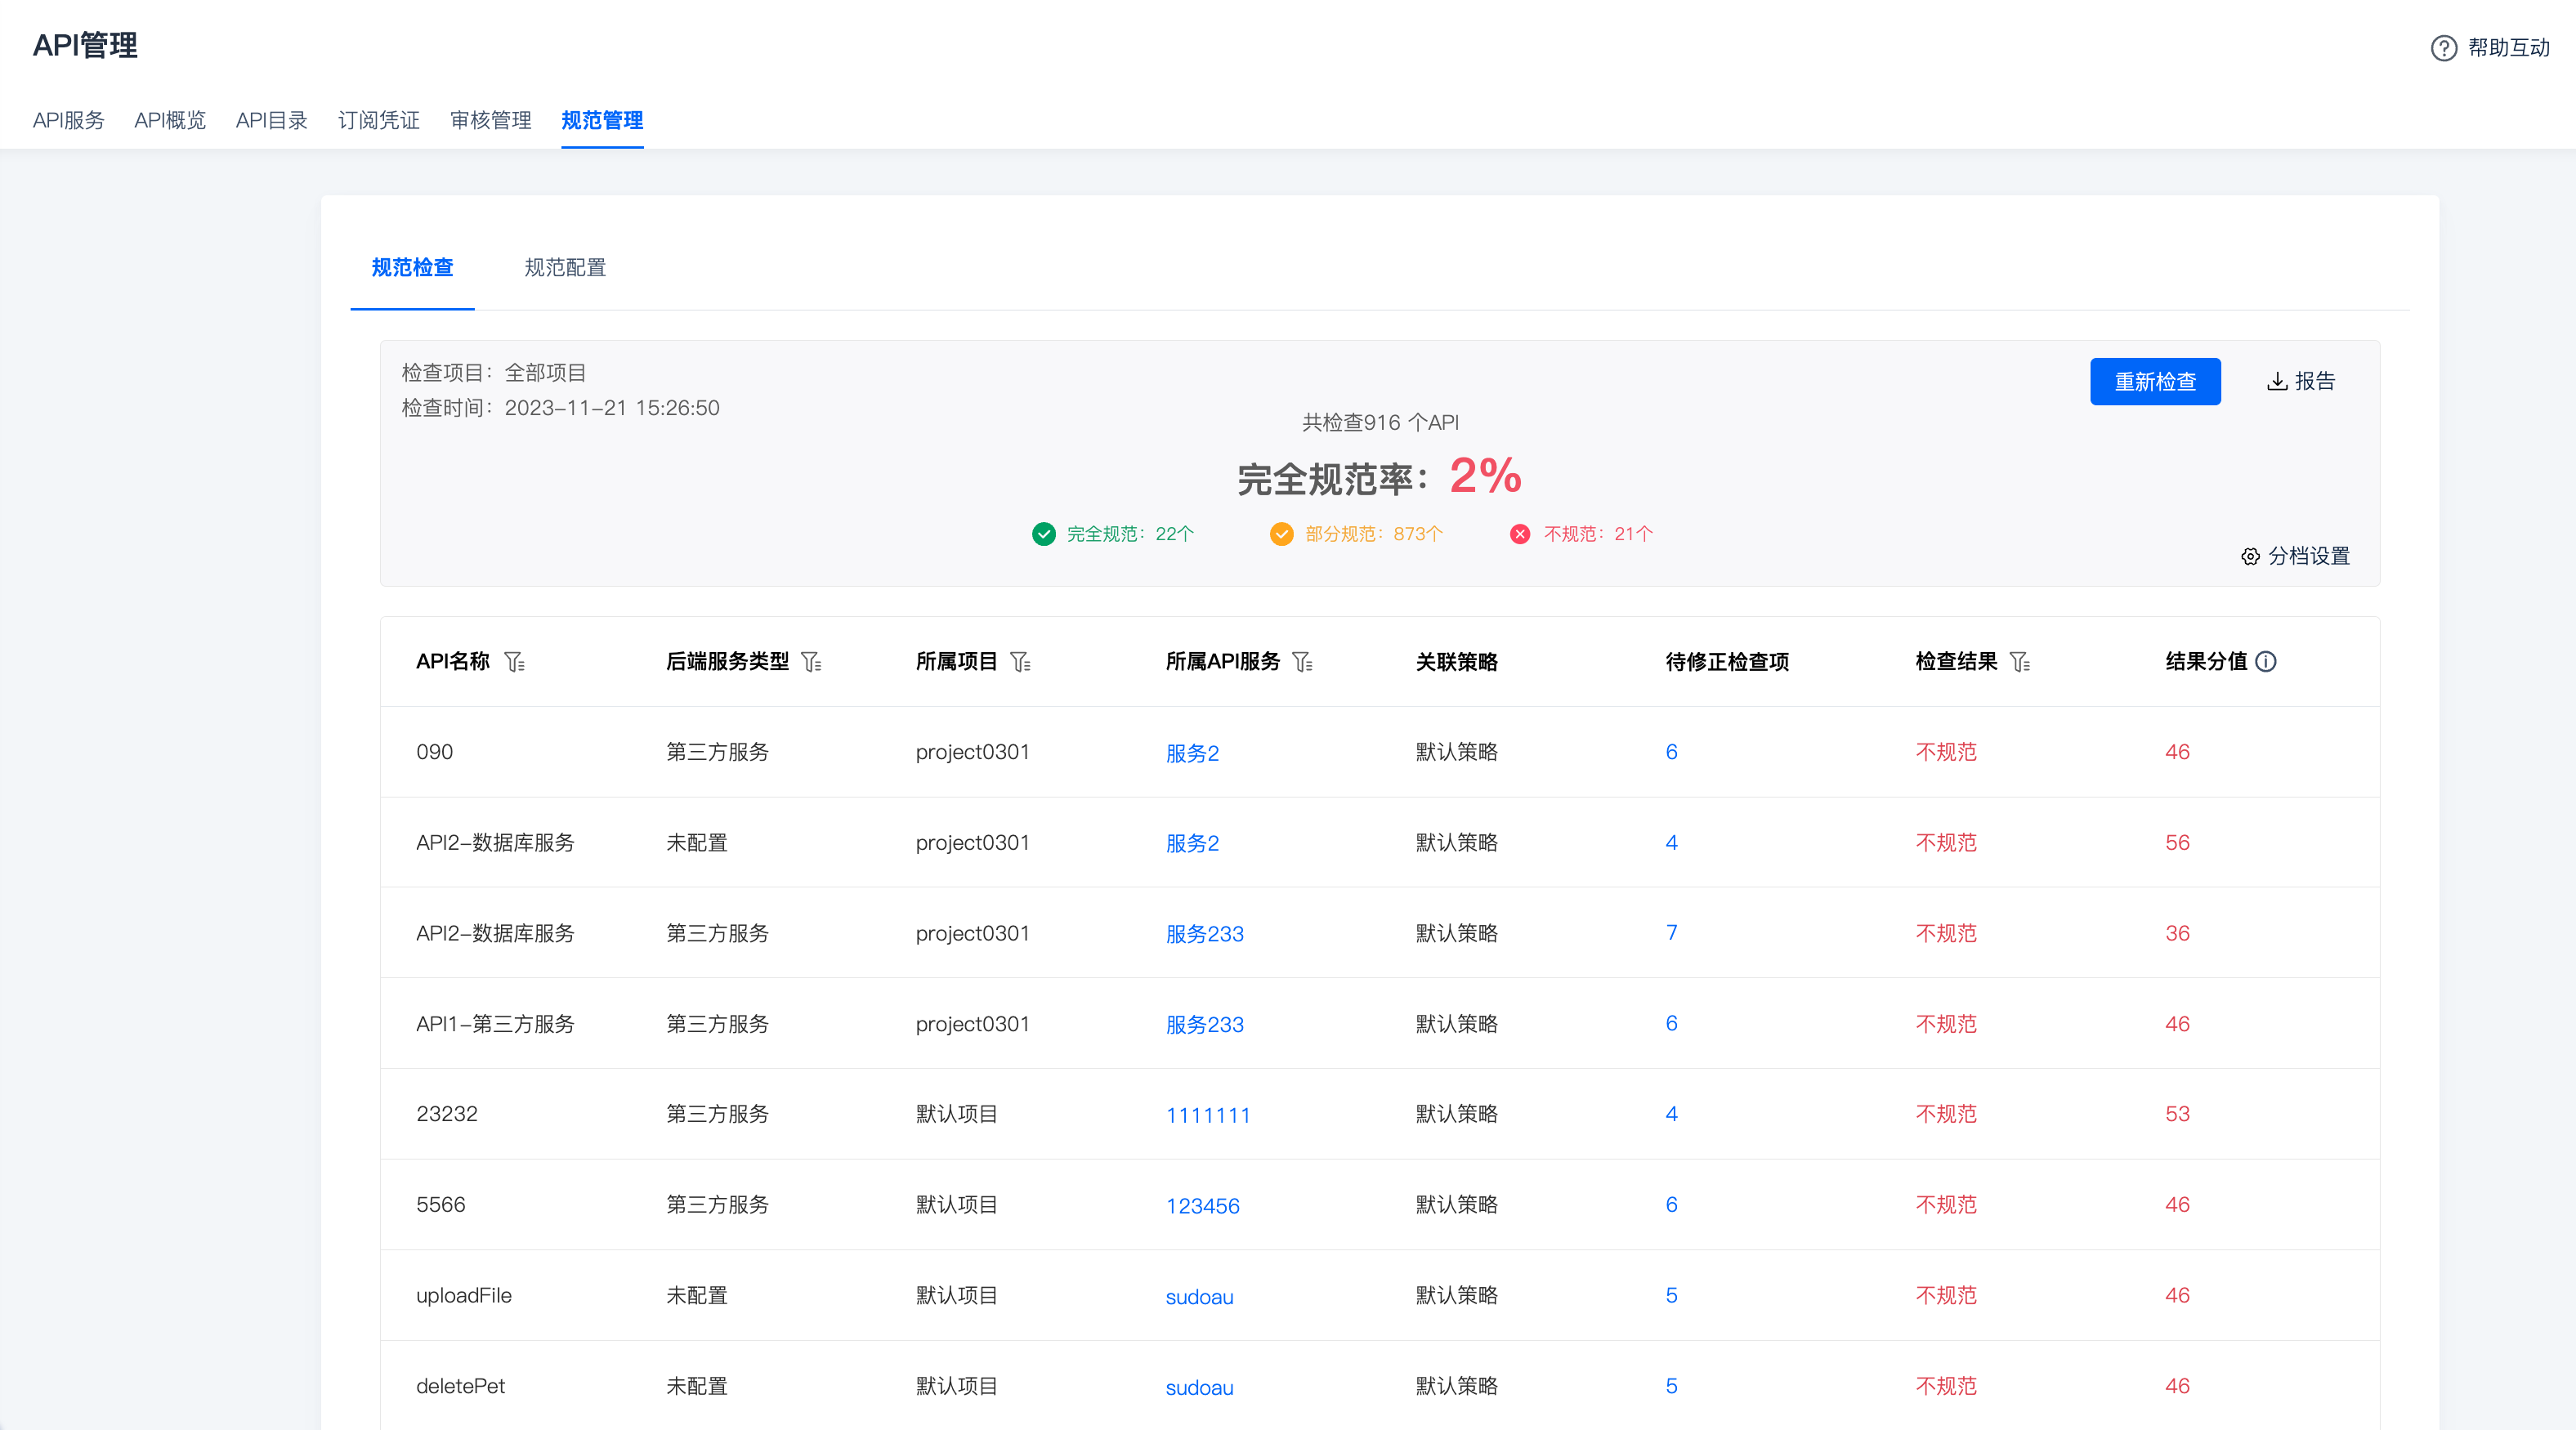Click pending items count 4 for 23232
This screenshot has height=1430, width=2576.
tap(1672, 1114)
